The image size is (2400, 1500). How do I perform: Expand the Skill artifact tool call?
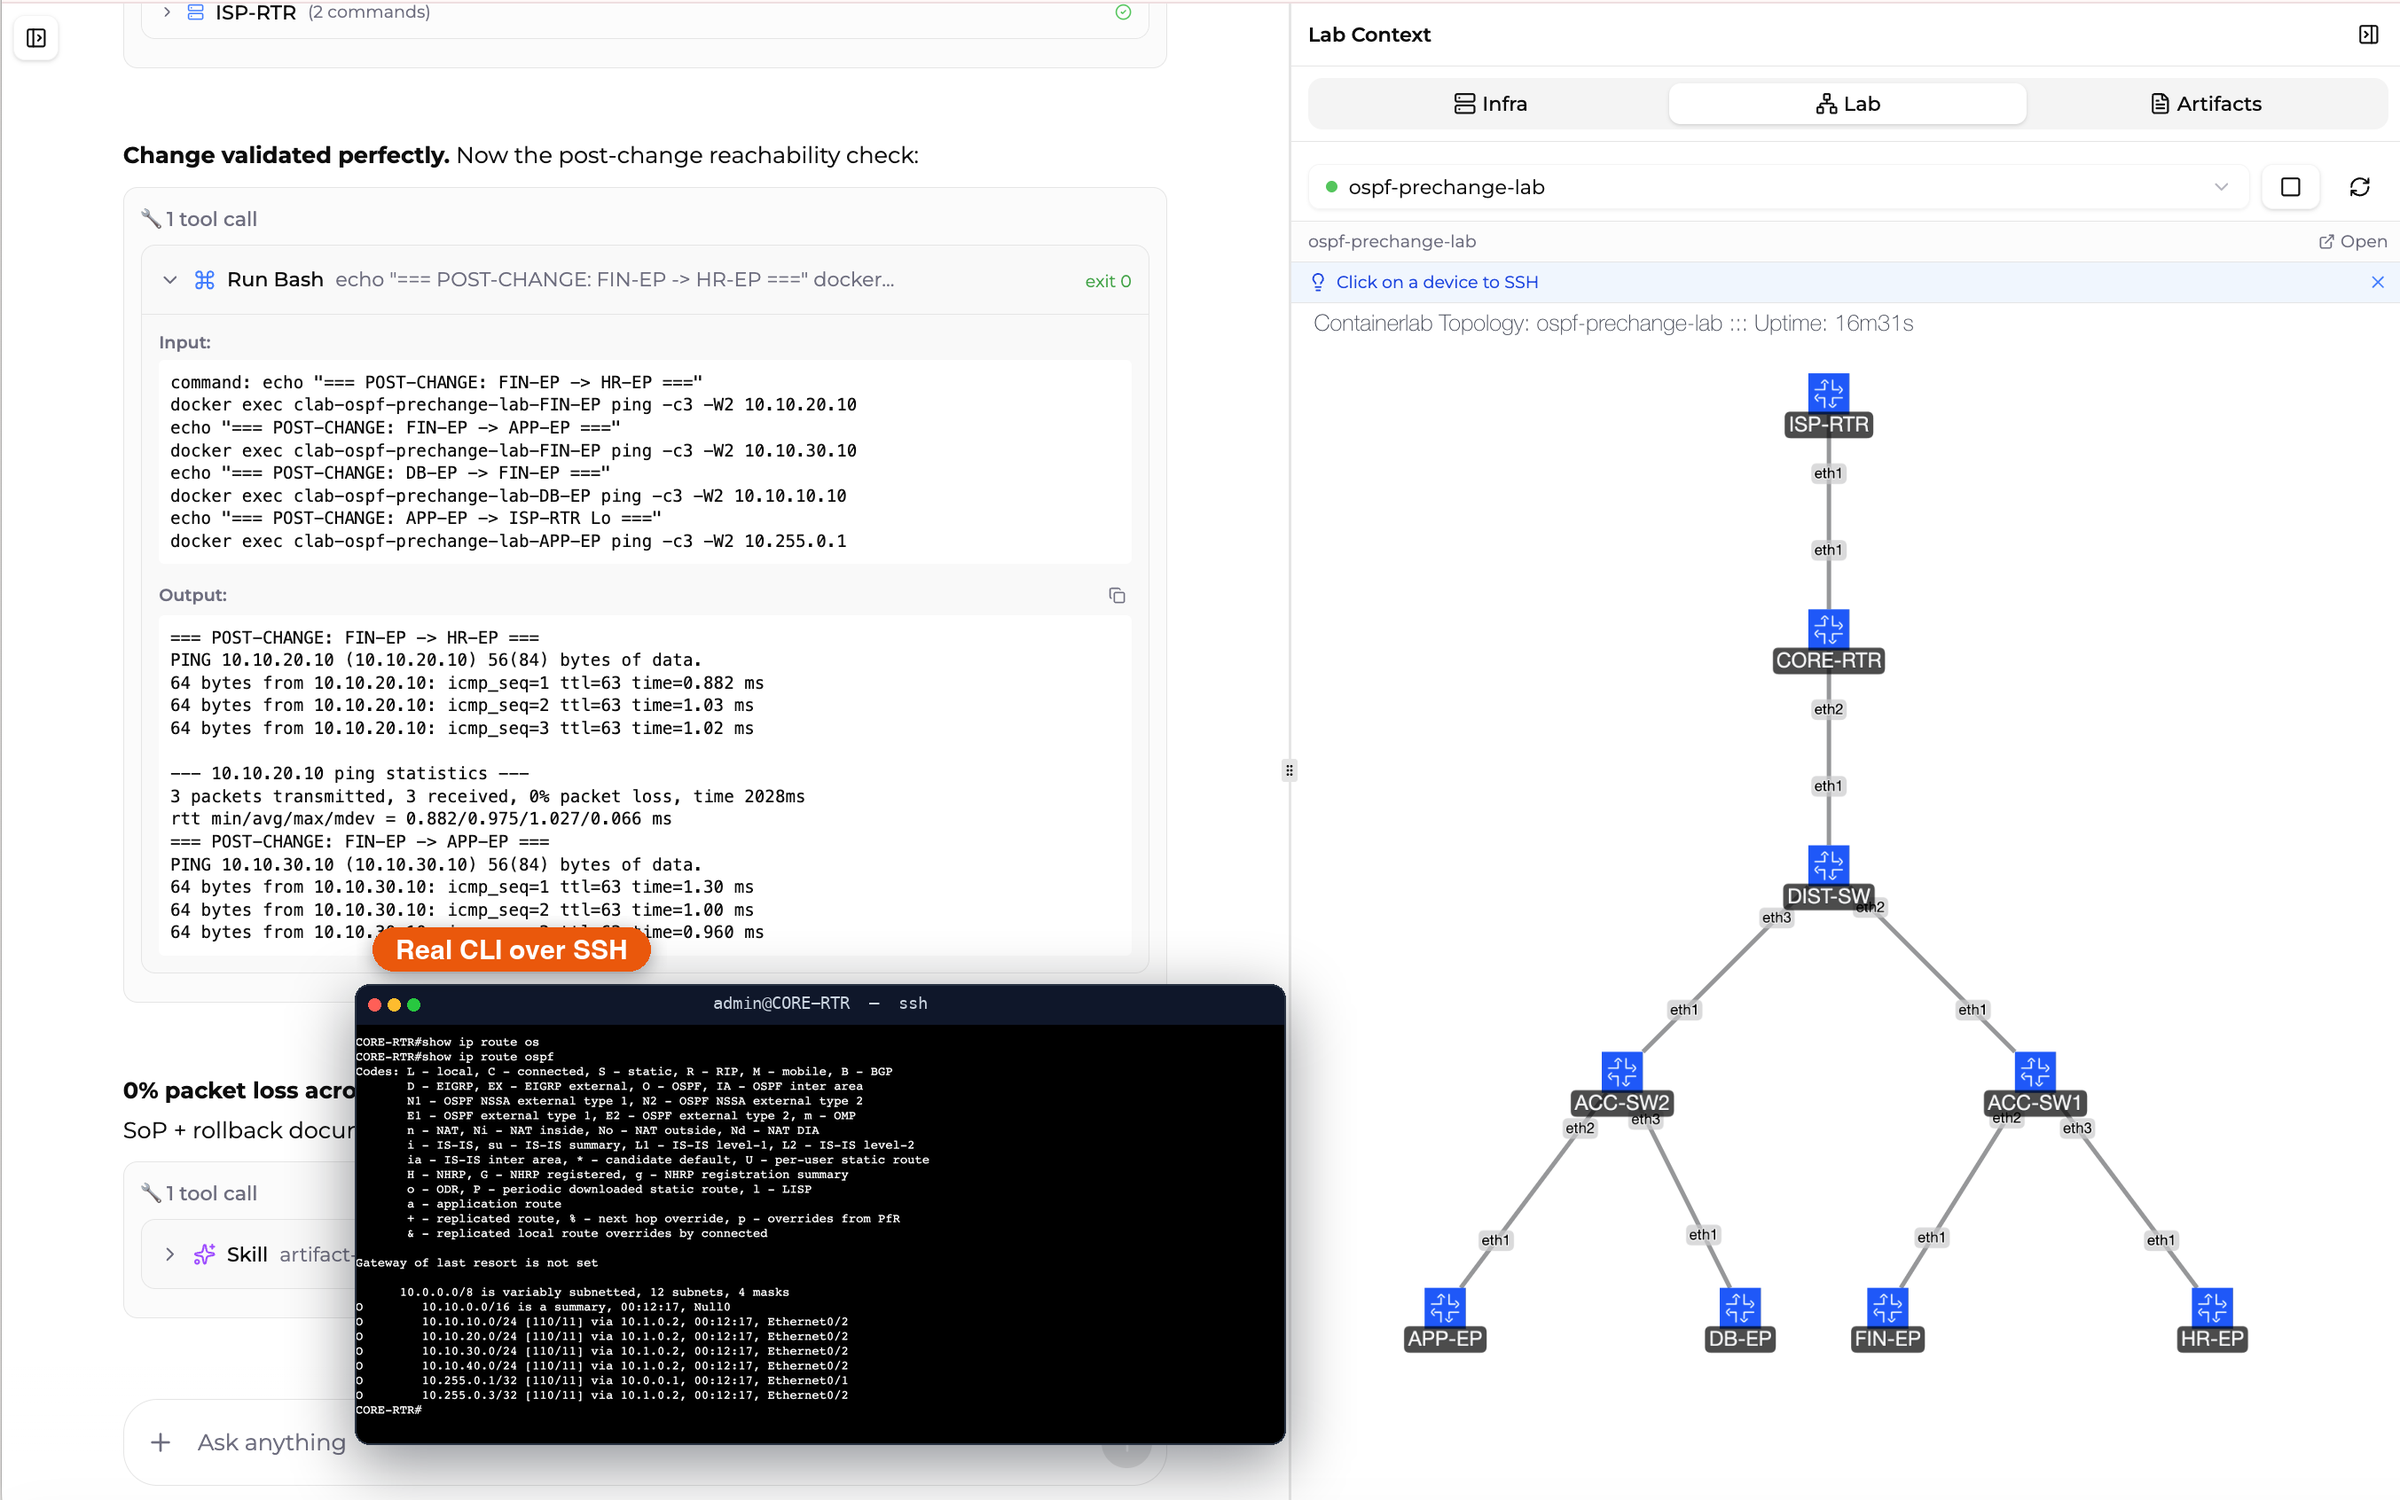point(170,1254)
